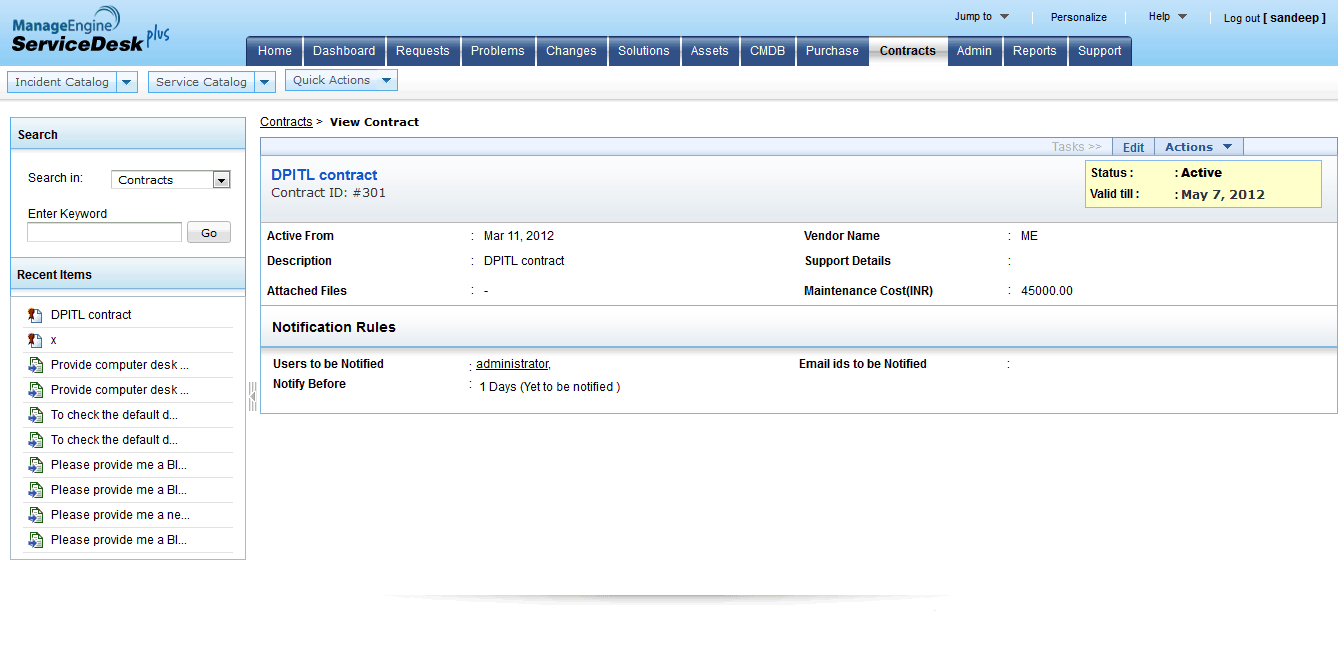
Task: Go to the Assets tab
Action: pos(710,51)
